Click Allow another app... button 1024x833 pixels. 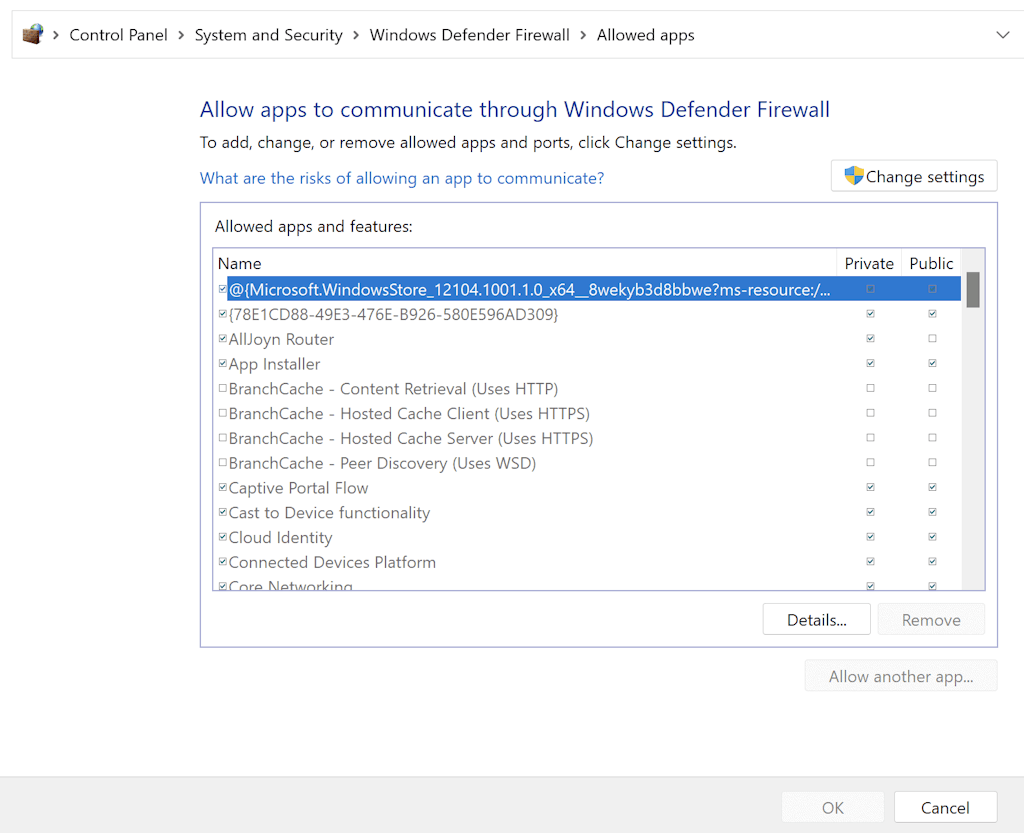901,676
